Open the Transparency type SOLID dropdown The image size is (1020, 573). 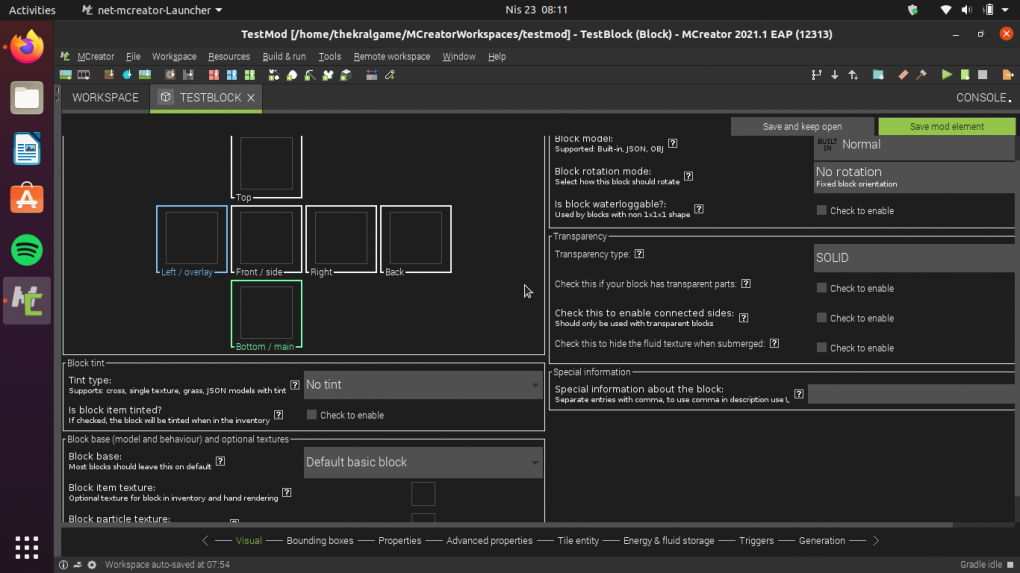[x=915, y=258]
